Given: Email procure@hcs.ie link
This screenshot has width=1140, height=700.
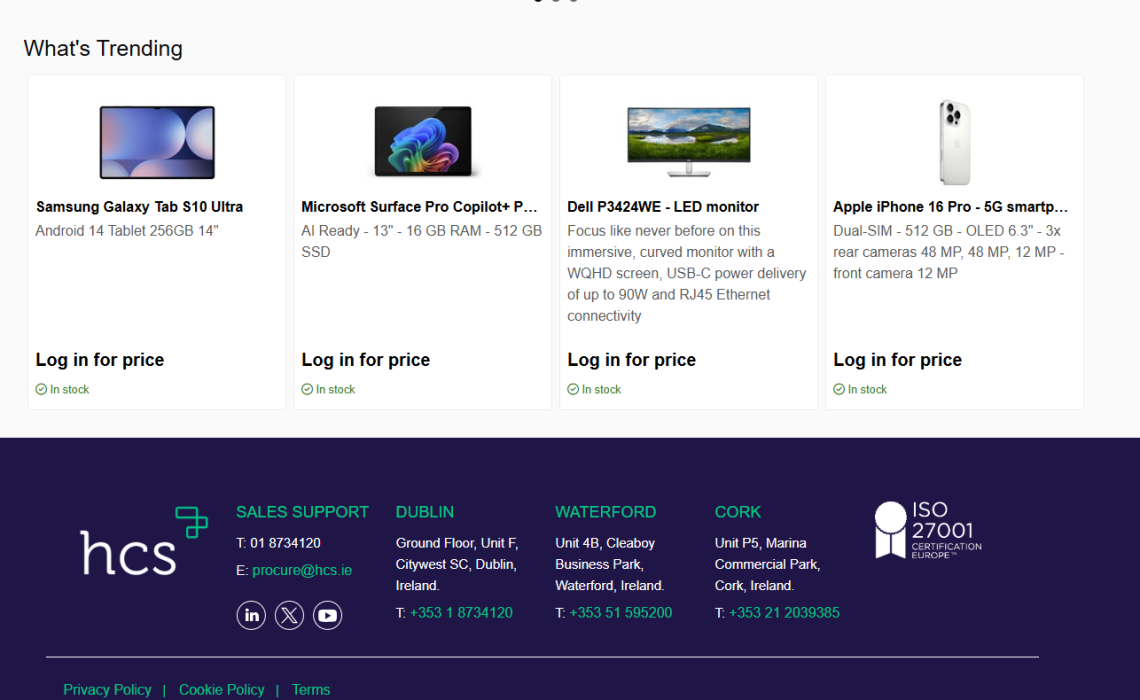Looking at the screenshot, I should pos(302,571).
